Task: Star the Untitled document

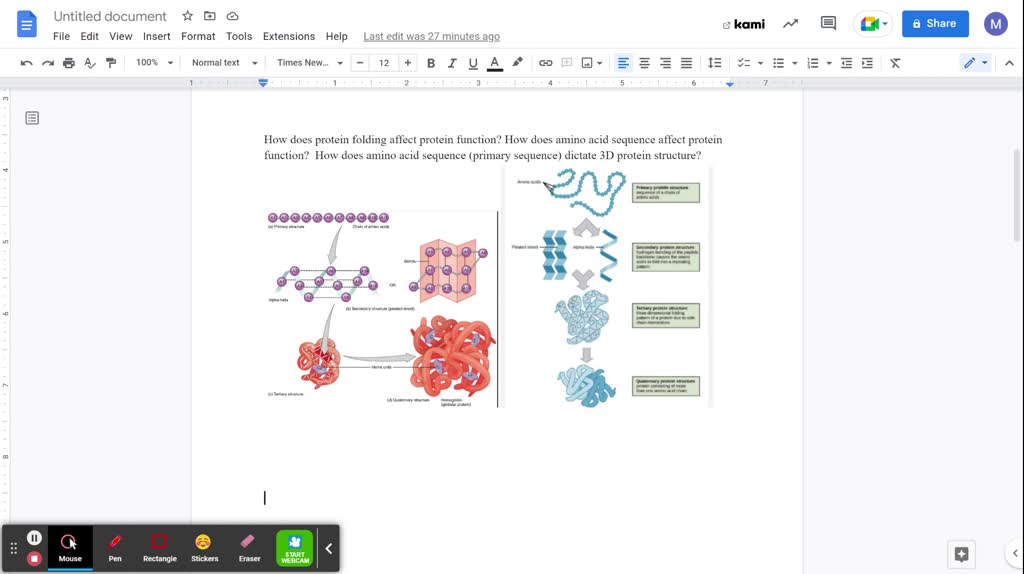Action: [187, 17]
